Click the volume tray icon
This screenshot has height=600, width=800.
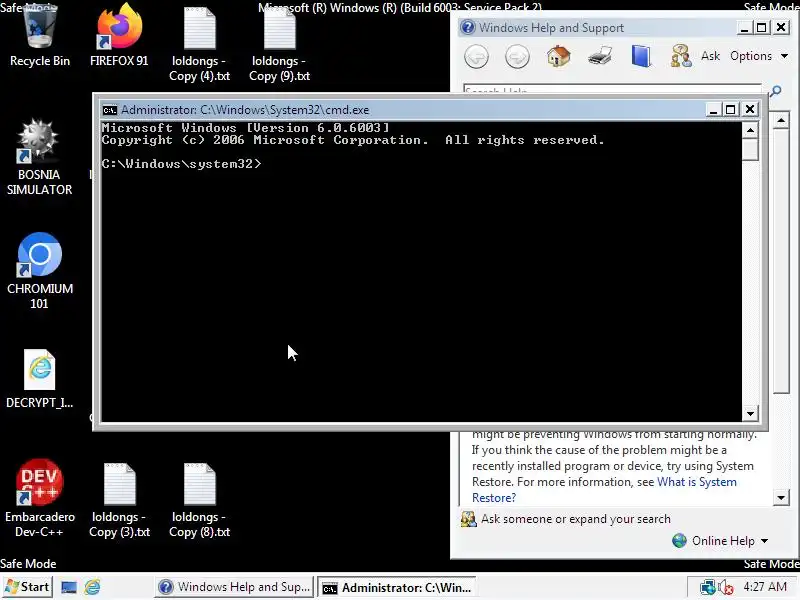tap(726, 587)
